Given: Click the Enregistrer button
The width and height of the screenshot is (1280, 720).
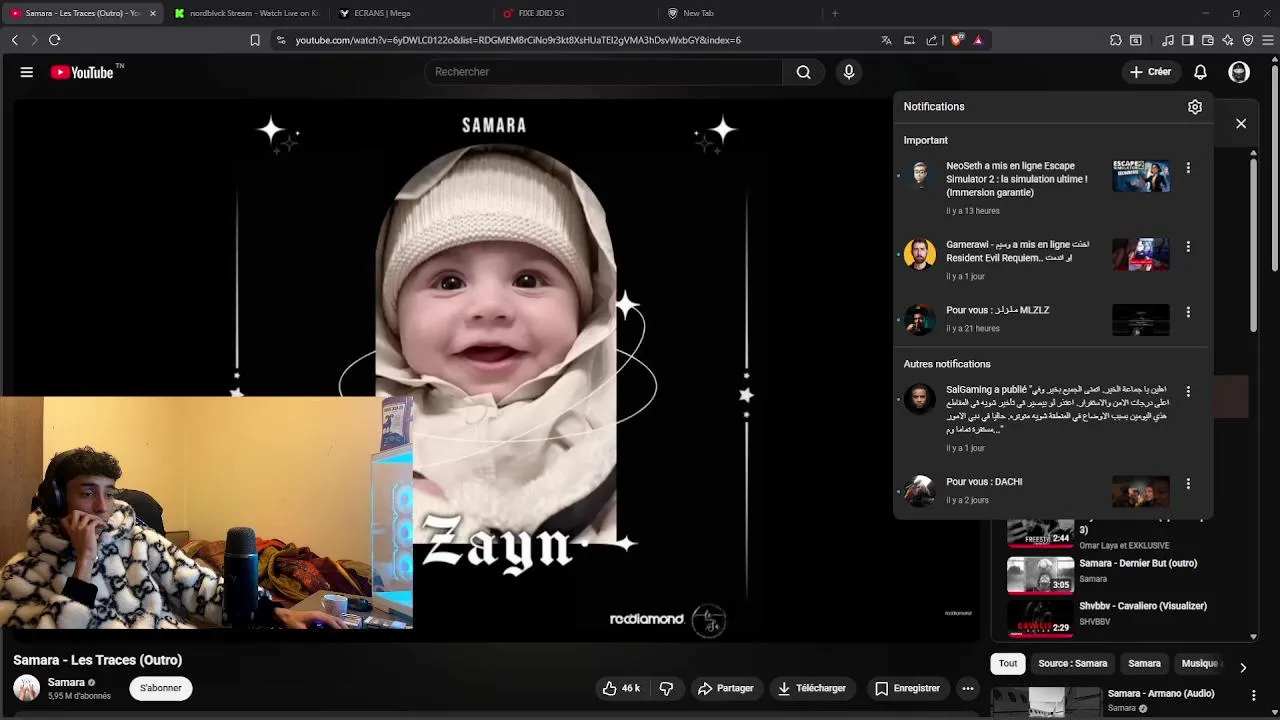Looking at the screenshot, I should (x=907, y=688).
